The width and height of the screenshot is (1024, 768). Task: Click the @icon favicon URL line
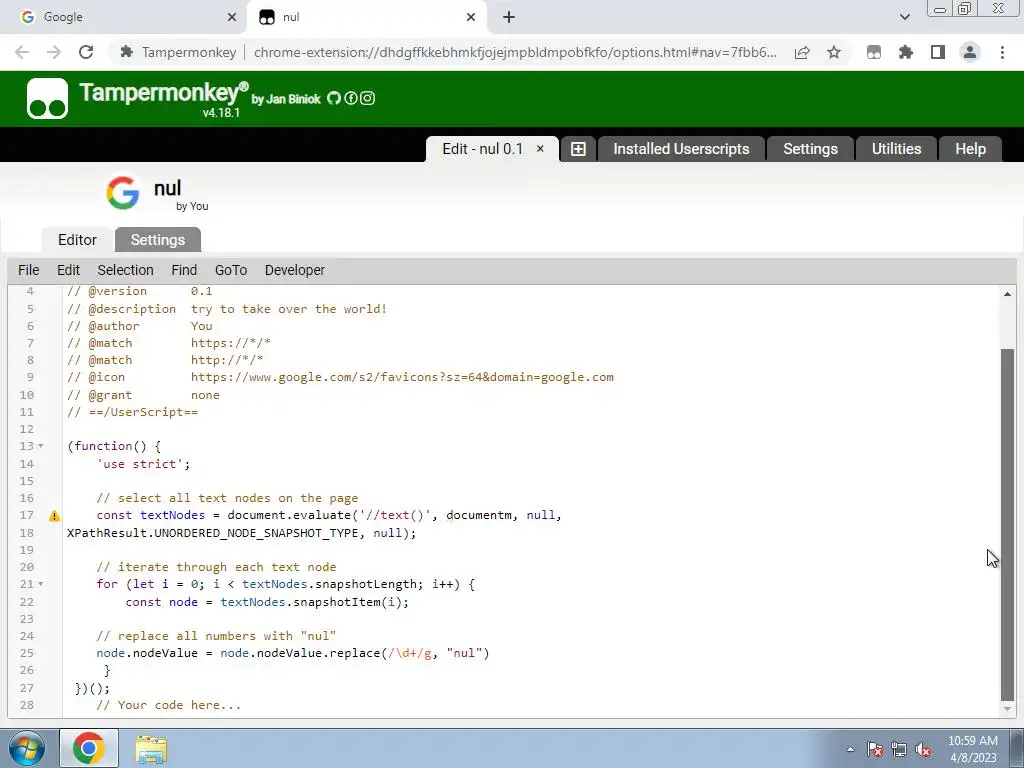pyautogui.click(x=340, y=377)
